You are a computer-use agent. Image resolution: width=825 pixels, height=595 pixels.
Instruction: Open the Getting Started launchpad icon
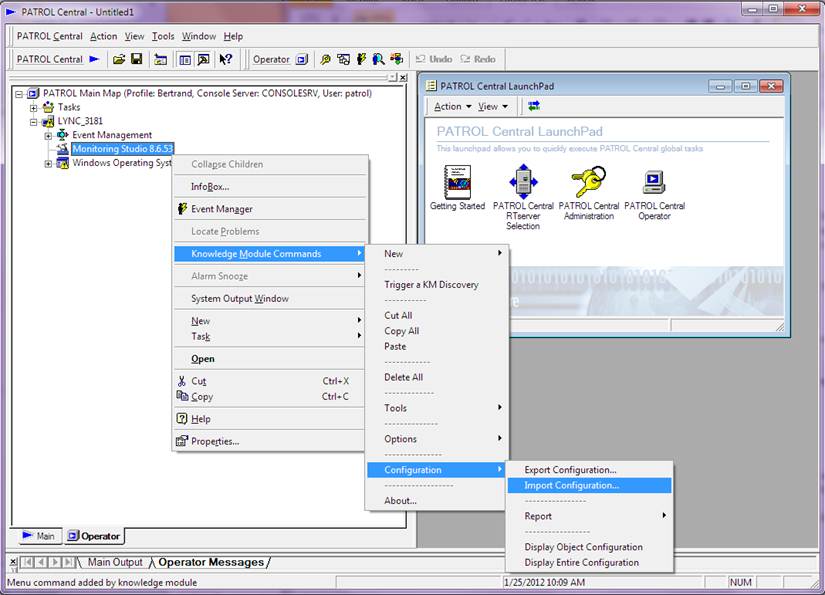pyautogui.click(x=457, y=182)
